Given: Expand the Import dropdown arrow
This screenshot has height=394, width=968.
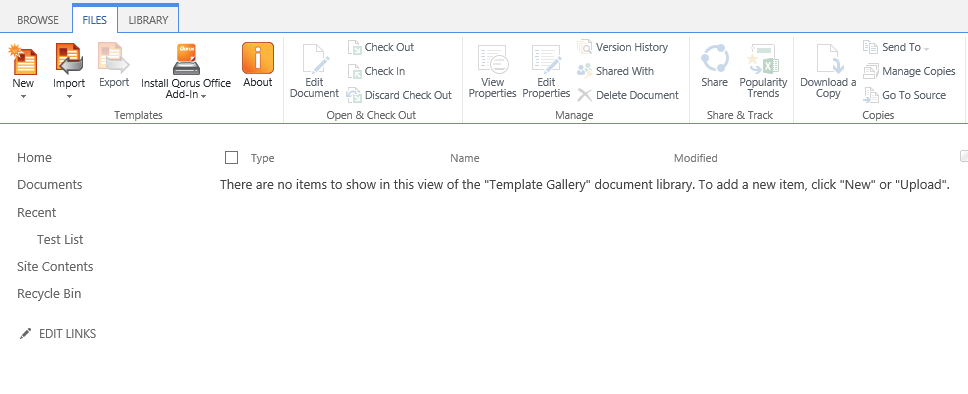Looking at the screenshot, I should [69, 96].
